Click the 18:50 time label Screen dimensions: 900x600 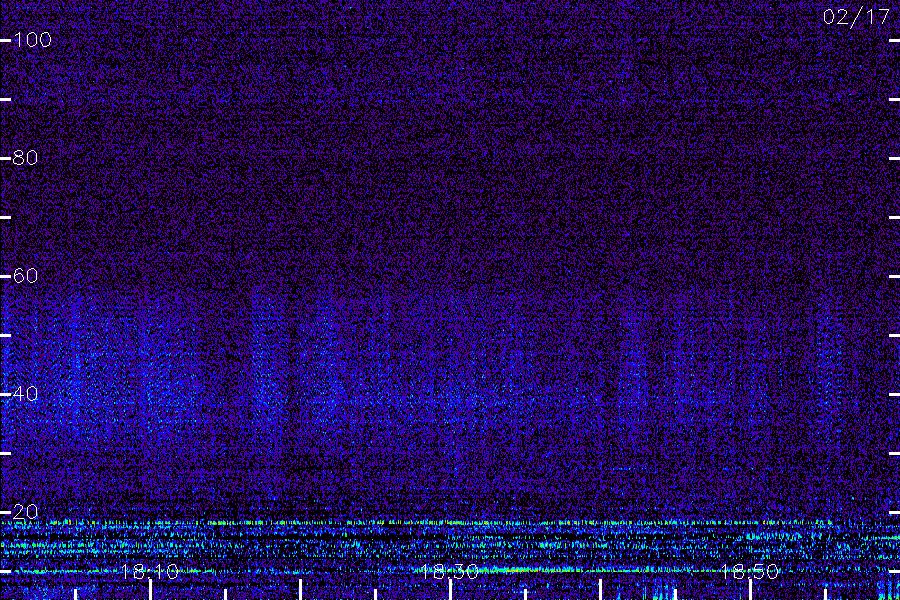click(750, 571)
